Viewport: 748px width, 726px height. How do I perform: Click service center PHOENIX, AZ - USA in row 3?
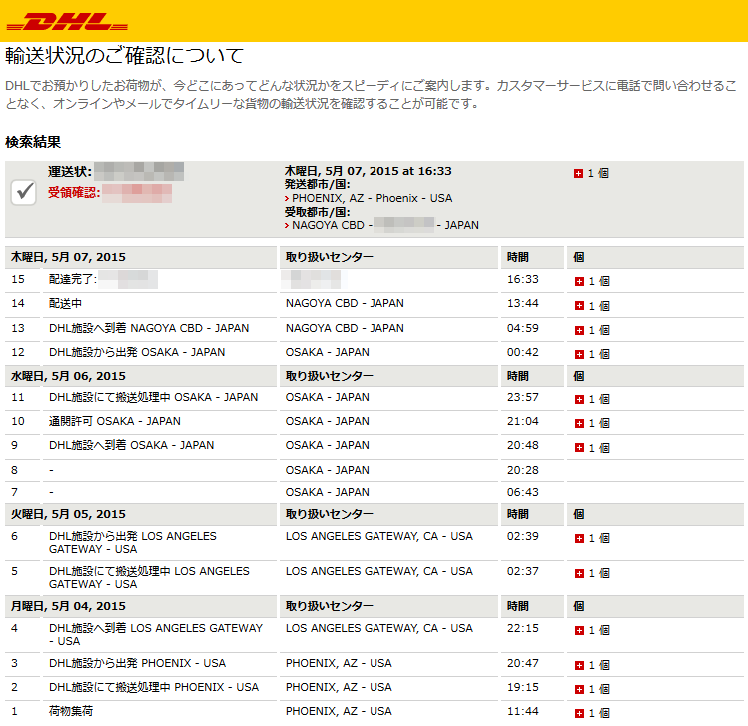click(339, 664)
